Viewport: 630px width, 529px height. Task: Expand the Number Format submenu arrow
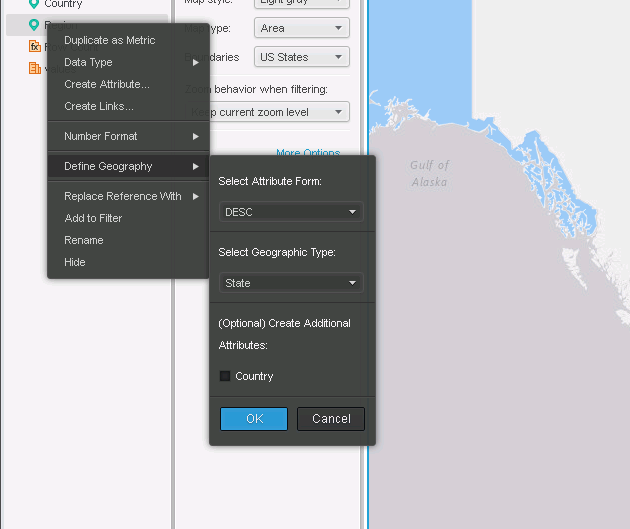[x=196, y=137]
